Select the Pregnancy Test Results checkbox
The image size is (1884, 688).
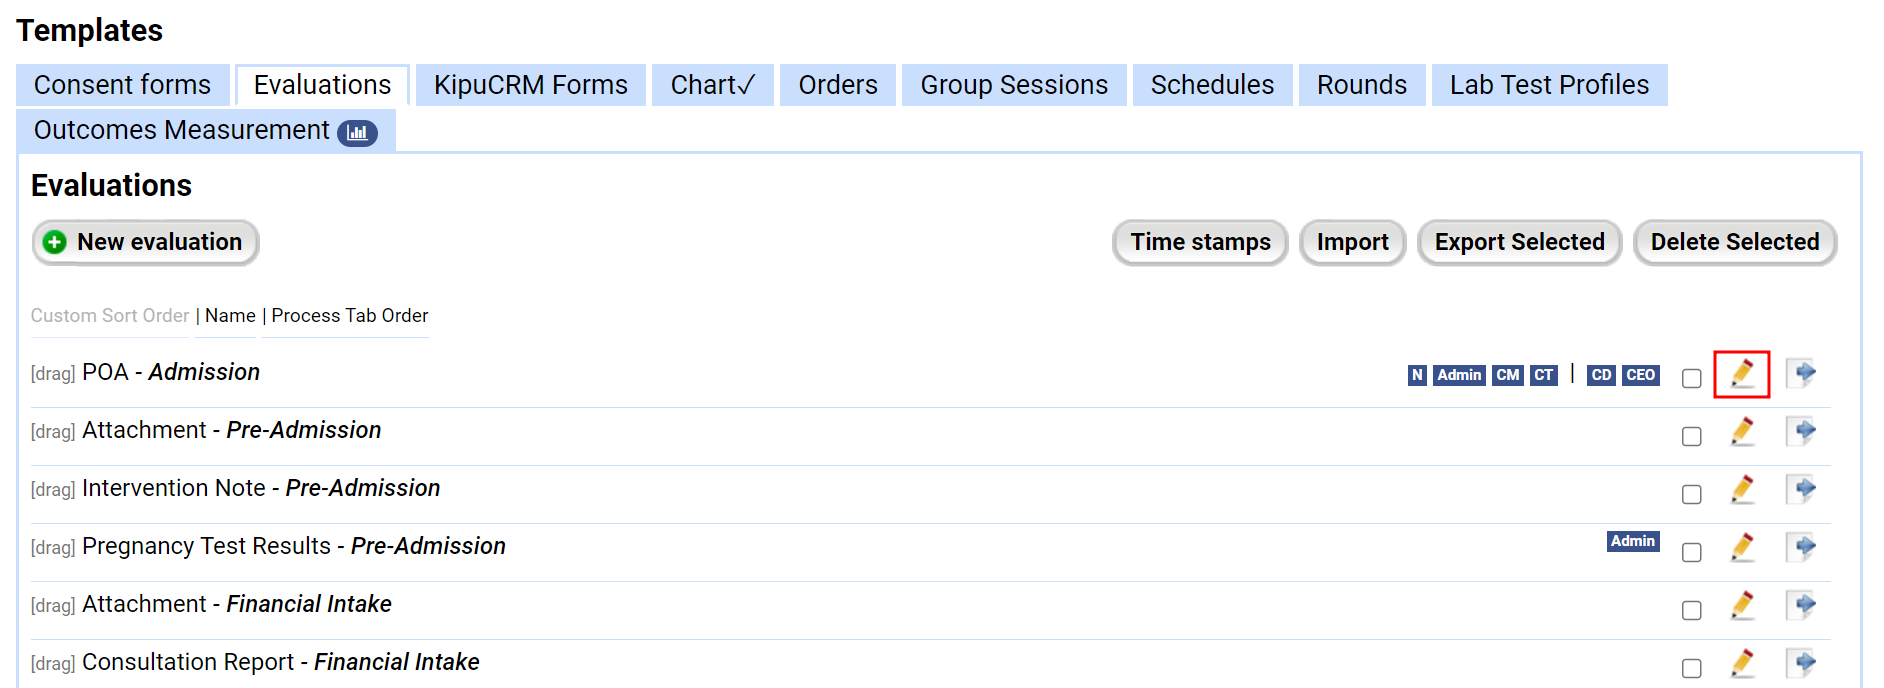pyautogui.click(x=1691, y=552)
